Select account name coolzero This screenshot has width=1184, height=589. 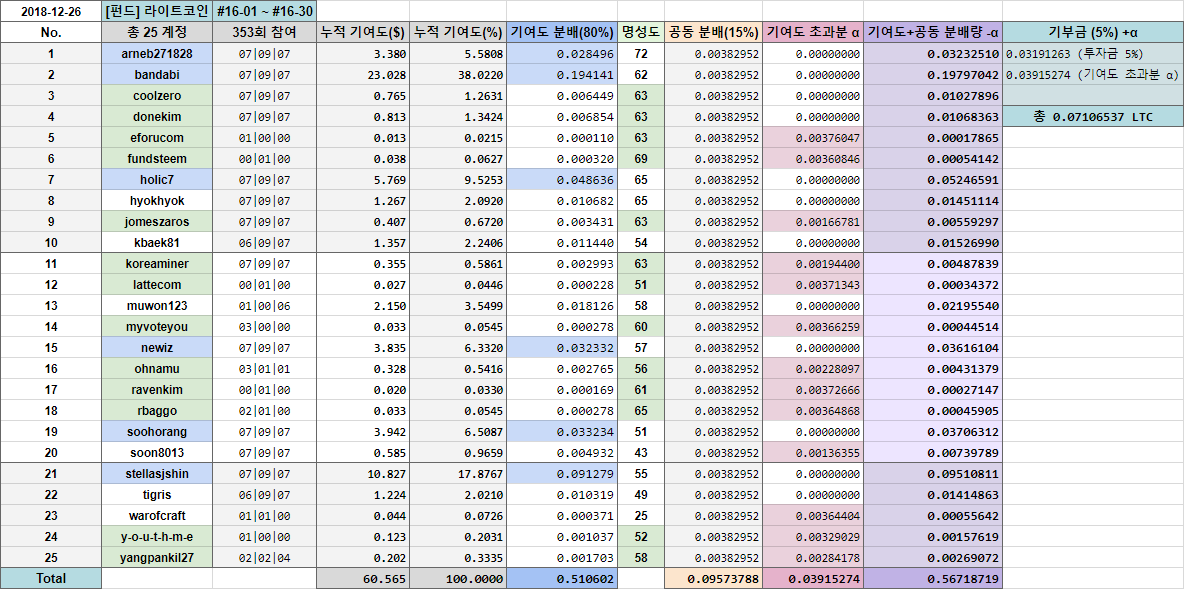157,96
